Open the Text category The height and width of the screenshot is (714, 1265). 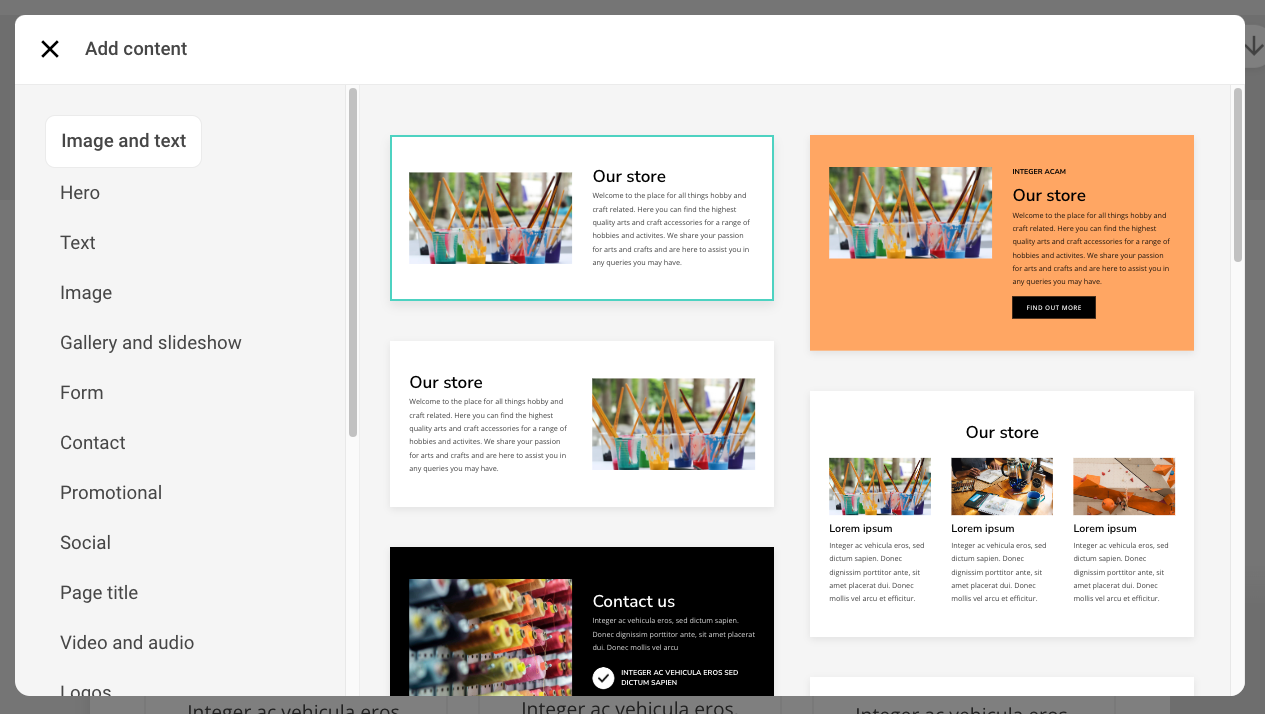click(x=78, y=243)
